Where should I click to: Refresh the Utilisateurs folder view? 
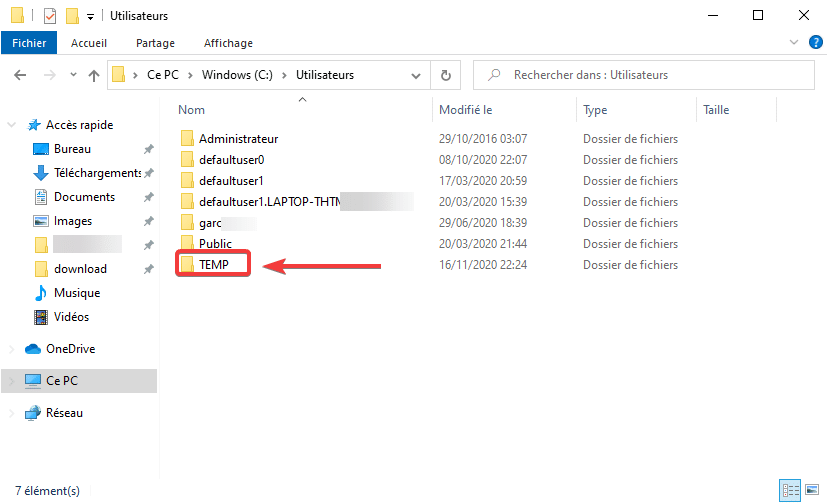click(x=445, y=75)
